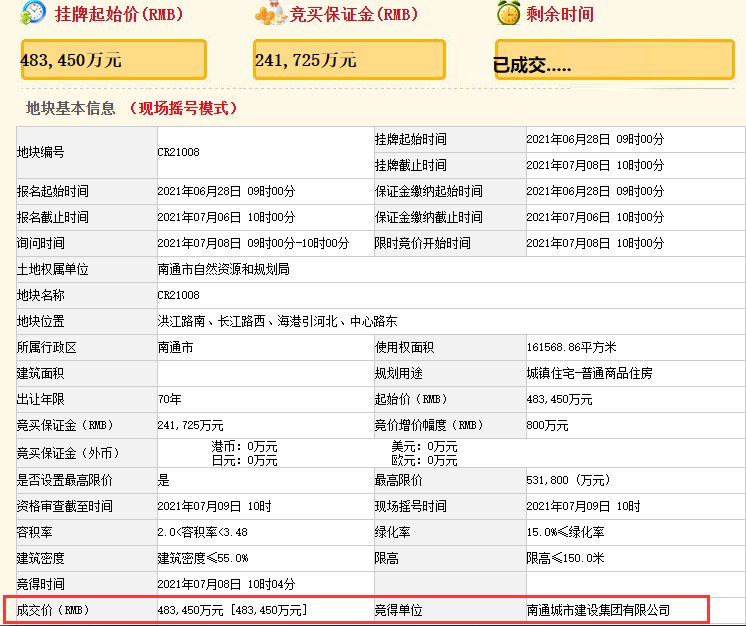Screen dimensions: 746x626
Task: Click the 241,725万元 deposit box
Action: click(349, 59)
